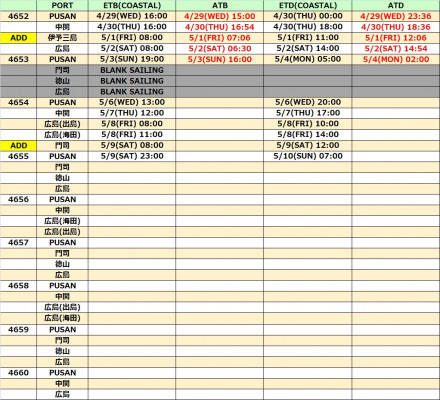Viewport: 440px width, 400px height.
Task: Select ATD cell 5/1(FRI) 12:06
Action: 396,38
